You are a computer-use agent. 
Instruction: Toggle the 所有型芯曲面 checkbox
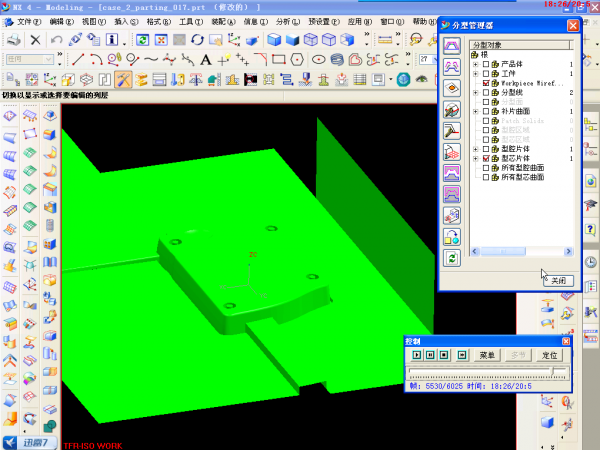[486, 177]
